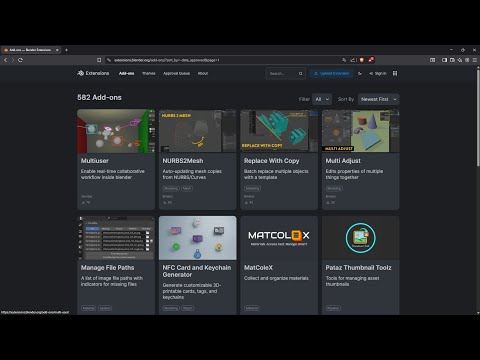Open the Manage File Paths preview image
480x360 pixels.
point(116,238)
